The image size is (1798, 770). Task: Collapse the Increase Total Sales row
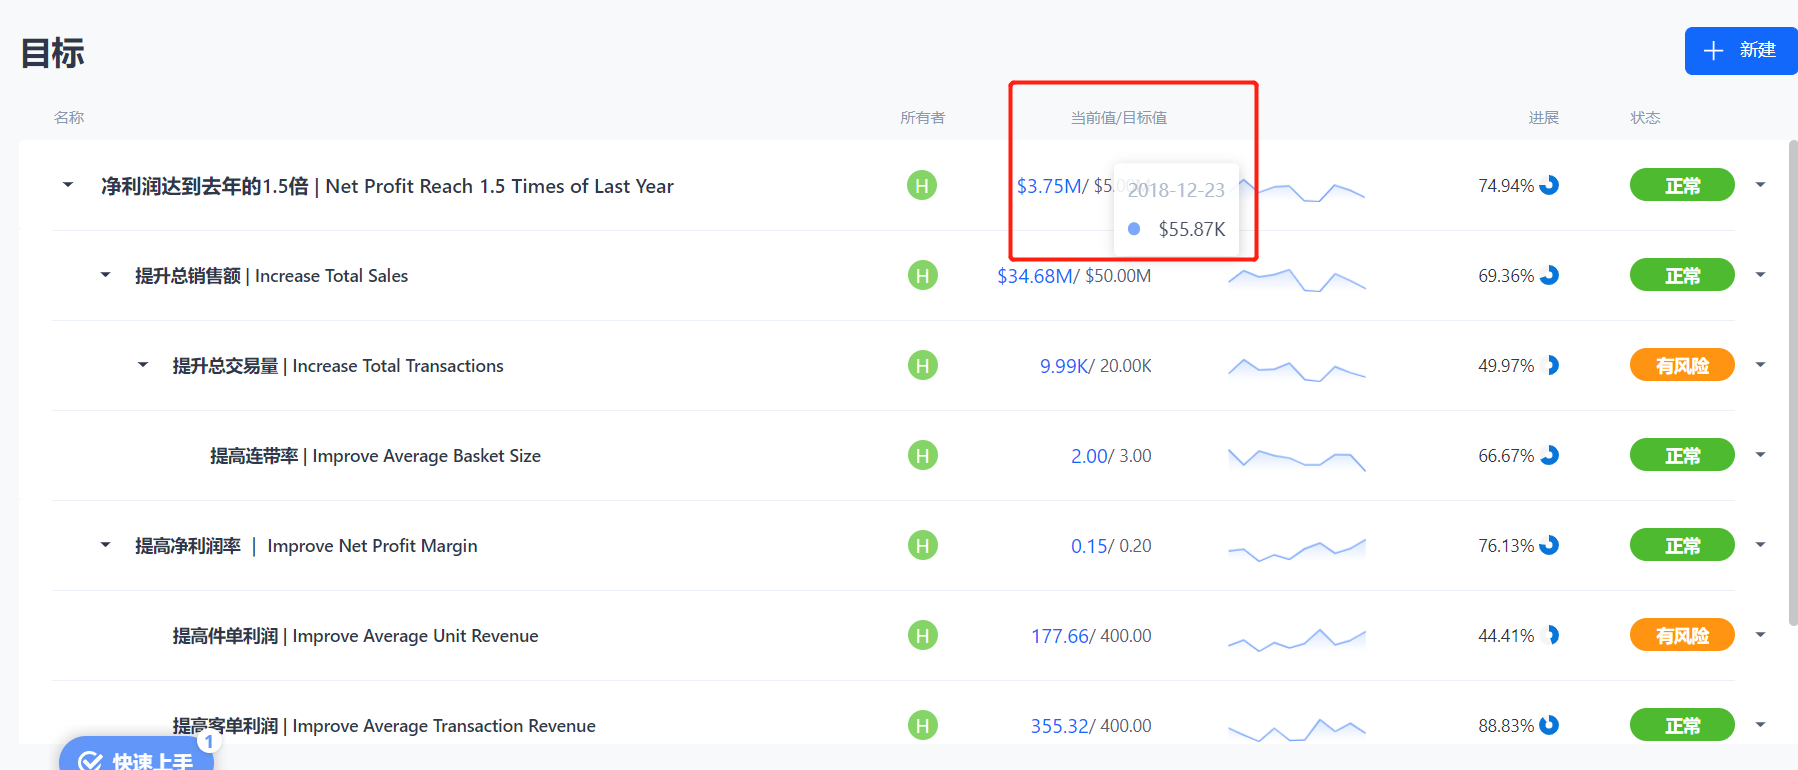point(105,275)
